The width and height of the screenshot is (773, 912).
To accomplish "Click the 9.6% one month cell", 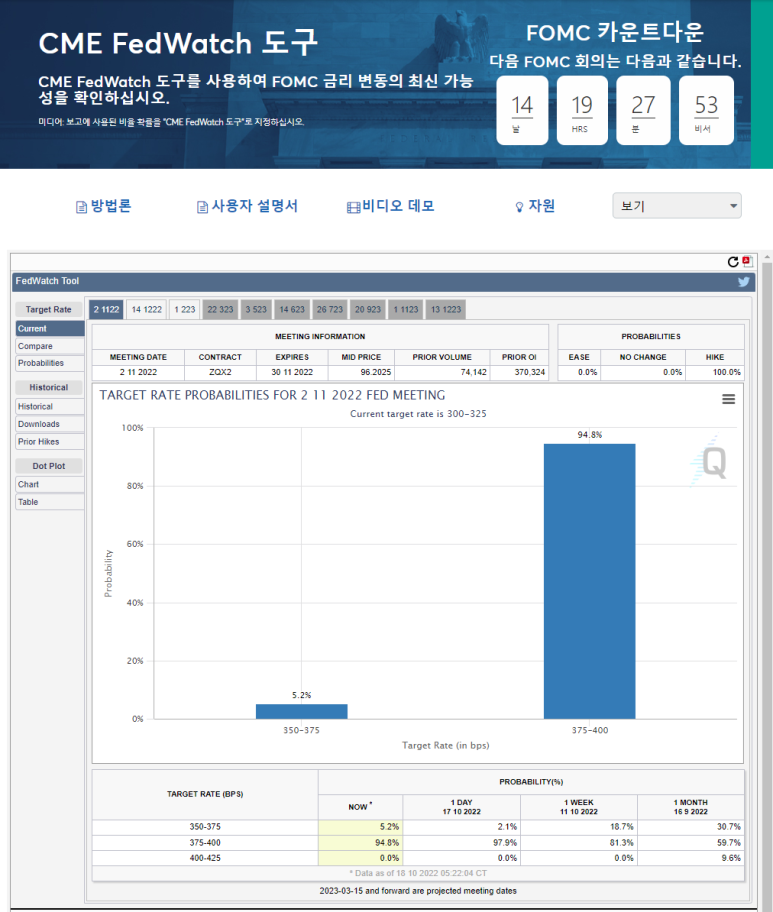I will 690,858.
